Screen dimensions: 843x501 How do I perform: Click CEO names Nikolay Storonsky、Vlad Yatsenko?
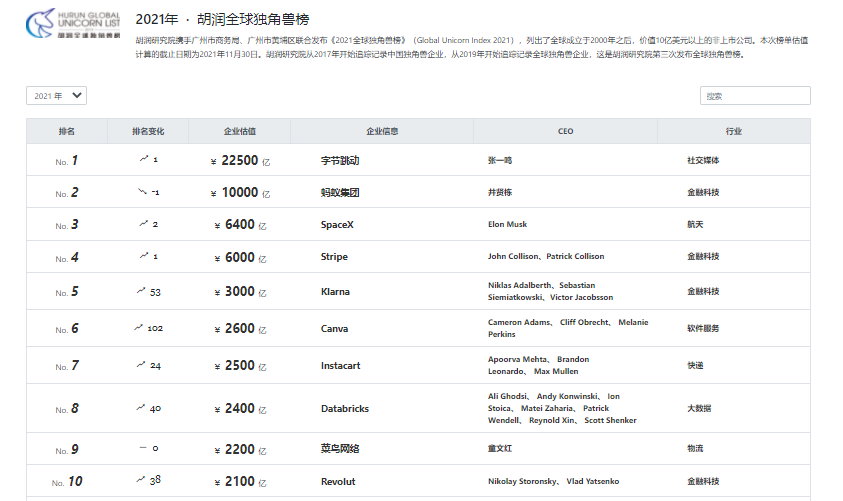tap(553, 481)
